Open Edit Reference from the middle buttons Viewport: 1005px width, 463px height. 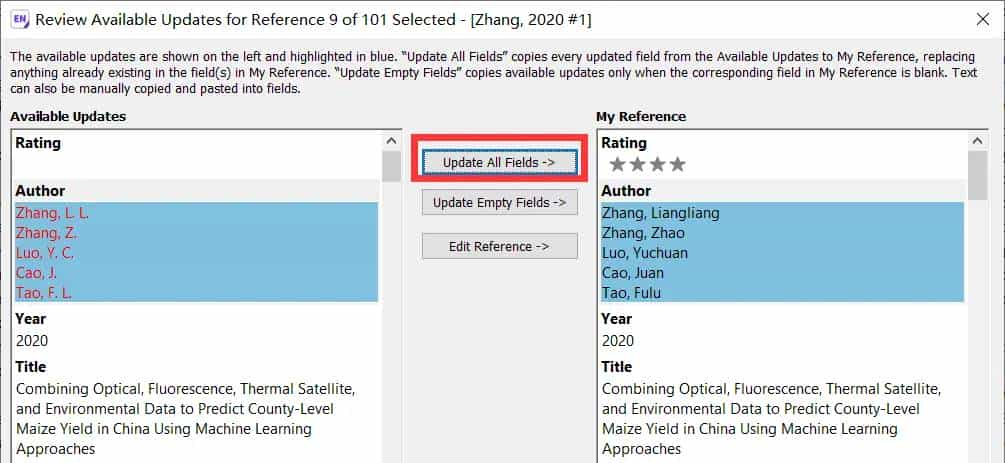coord(499,246)
